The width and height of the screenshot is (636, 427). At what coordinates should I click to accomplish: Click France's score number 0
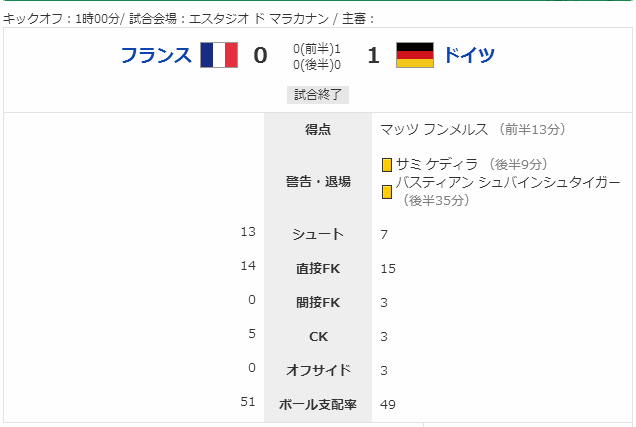tap(260, 56)
